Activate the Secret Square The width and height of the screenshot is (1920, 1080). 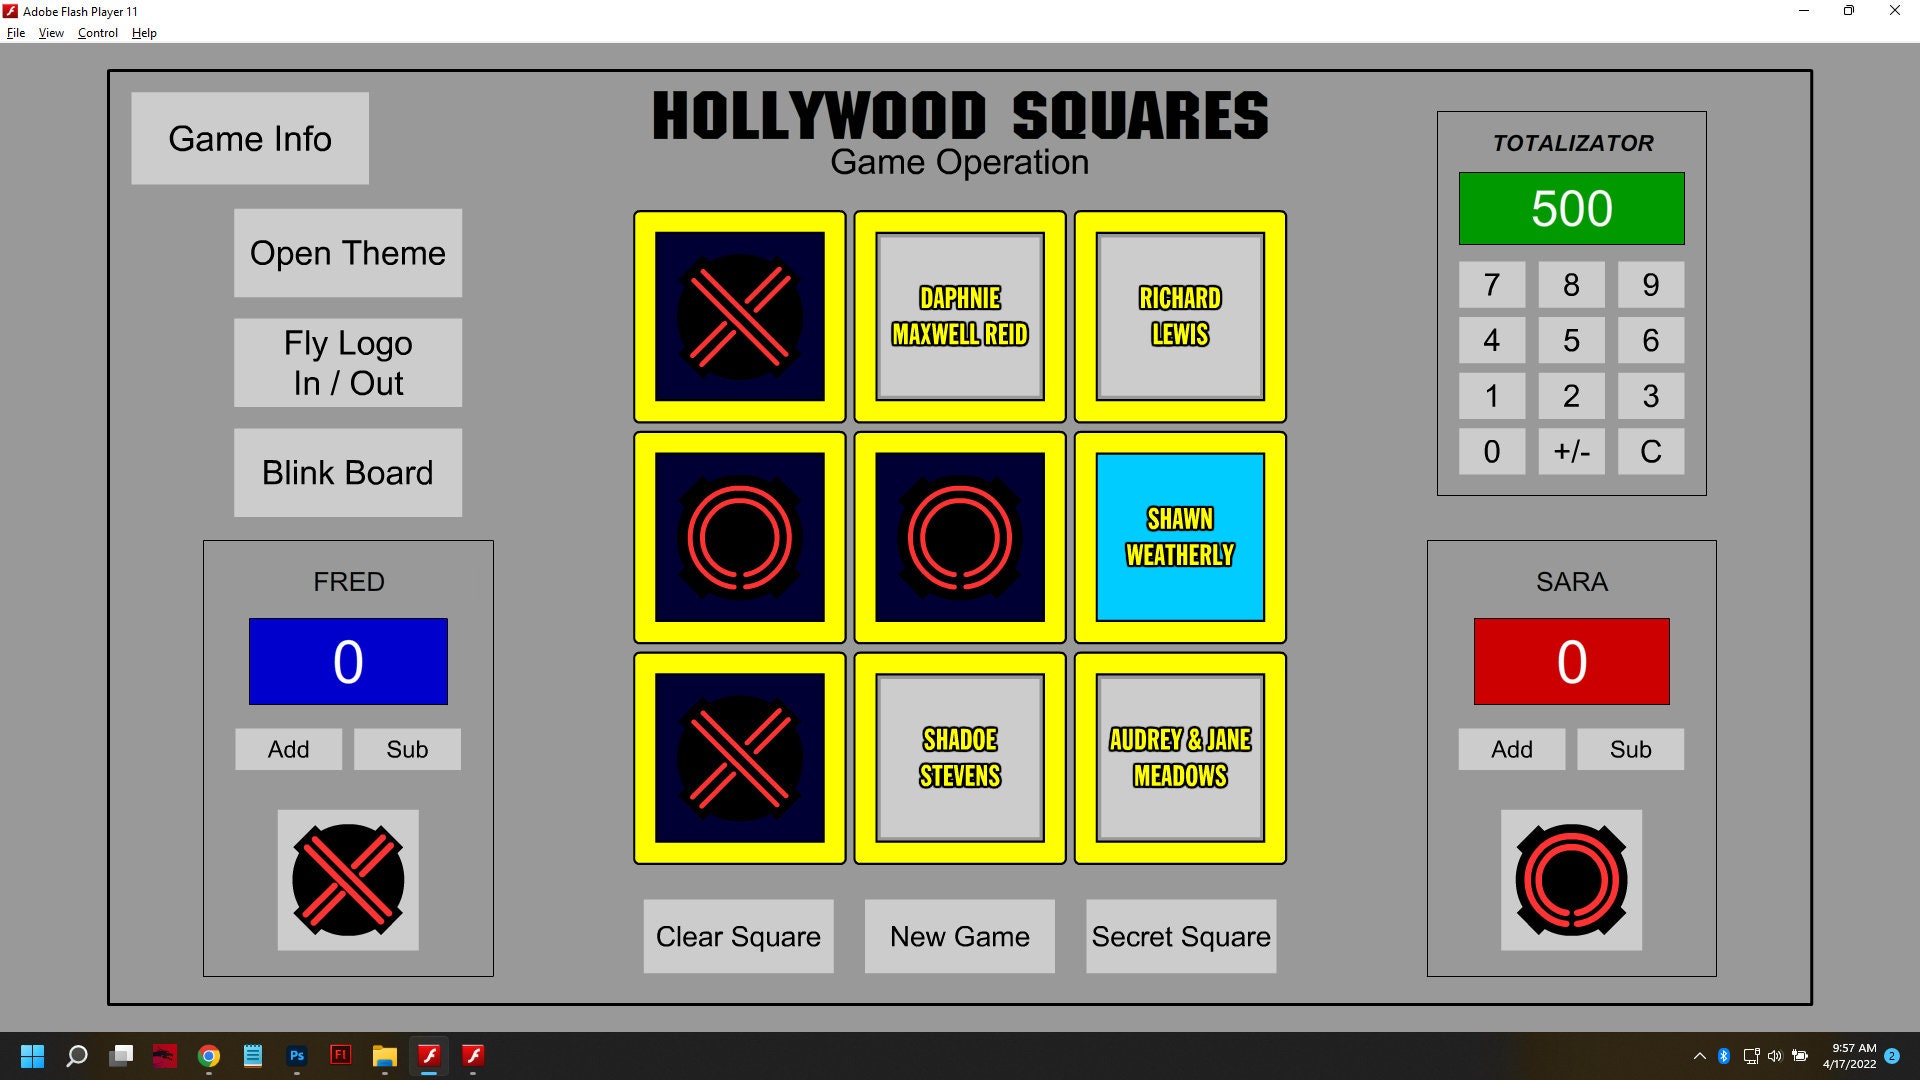tap(1181, 936)
